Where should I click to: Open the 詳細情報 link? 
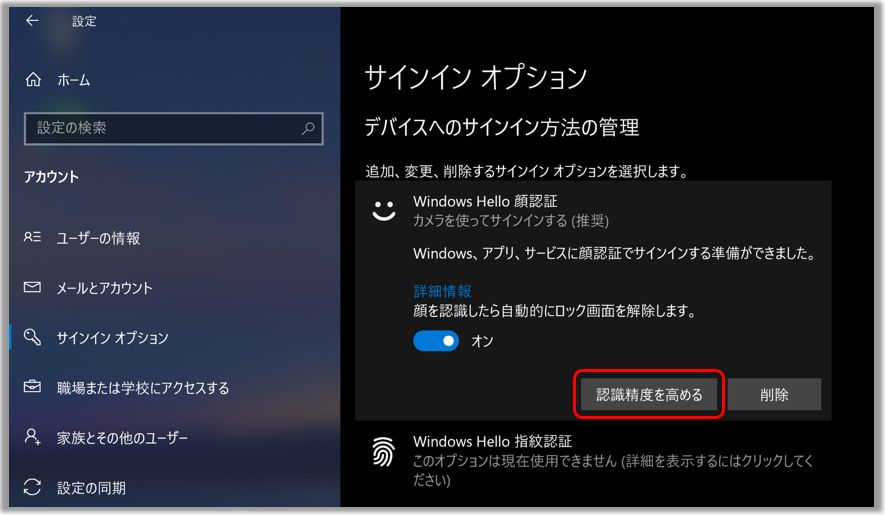(x=442, y=291)
